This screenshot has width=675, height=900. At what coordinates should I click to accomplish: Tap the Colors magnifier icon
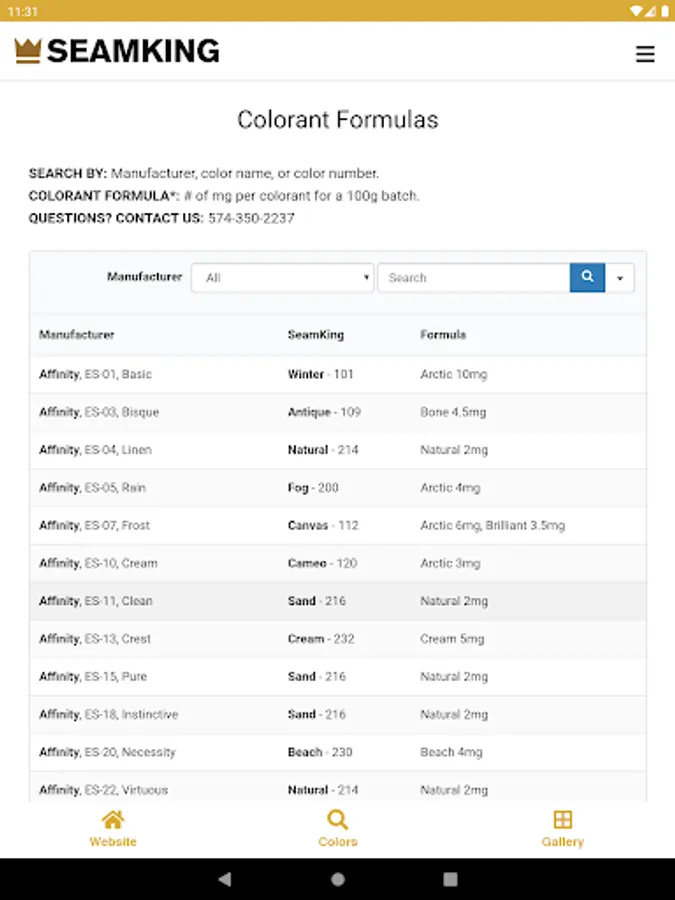pos(338,821)
